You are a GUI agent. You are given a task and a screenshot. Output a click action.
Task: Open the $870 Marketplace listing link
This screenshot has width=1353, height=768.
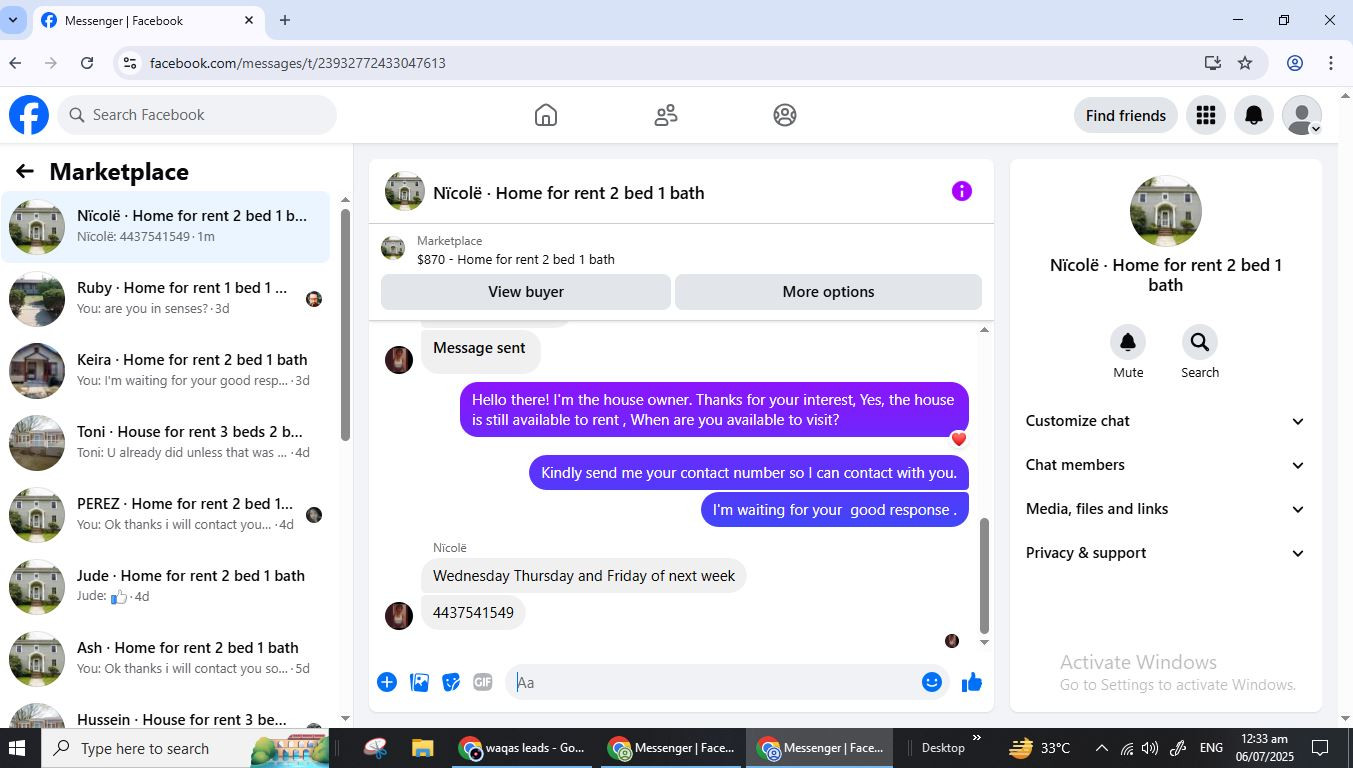coord(516,259)
